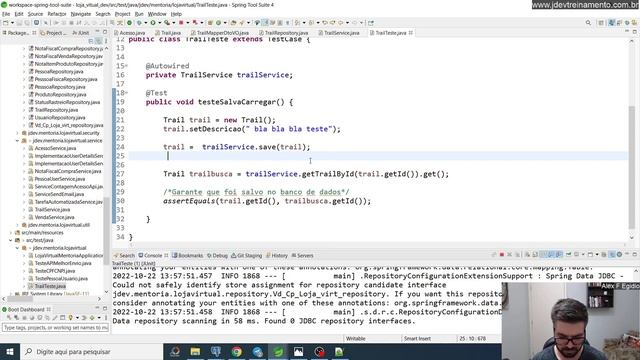Open the toolbar Search magnifier icon

point(588,23)
